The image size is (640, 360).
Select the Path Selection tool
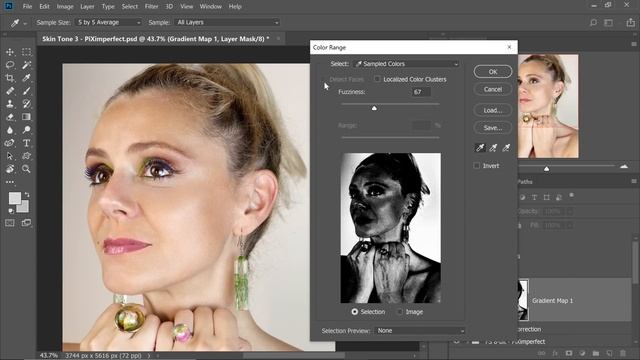click(10, 156)
